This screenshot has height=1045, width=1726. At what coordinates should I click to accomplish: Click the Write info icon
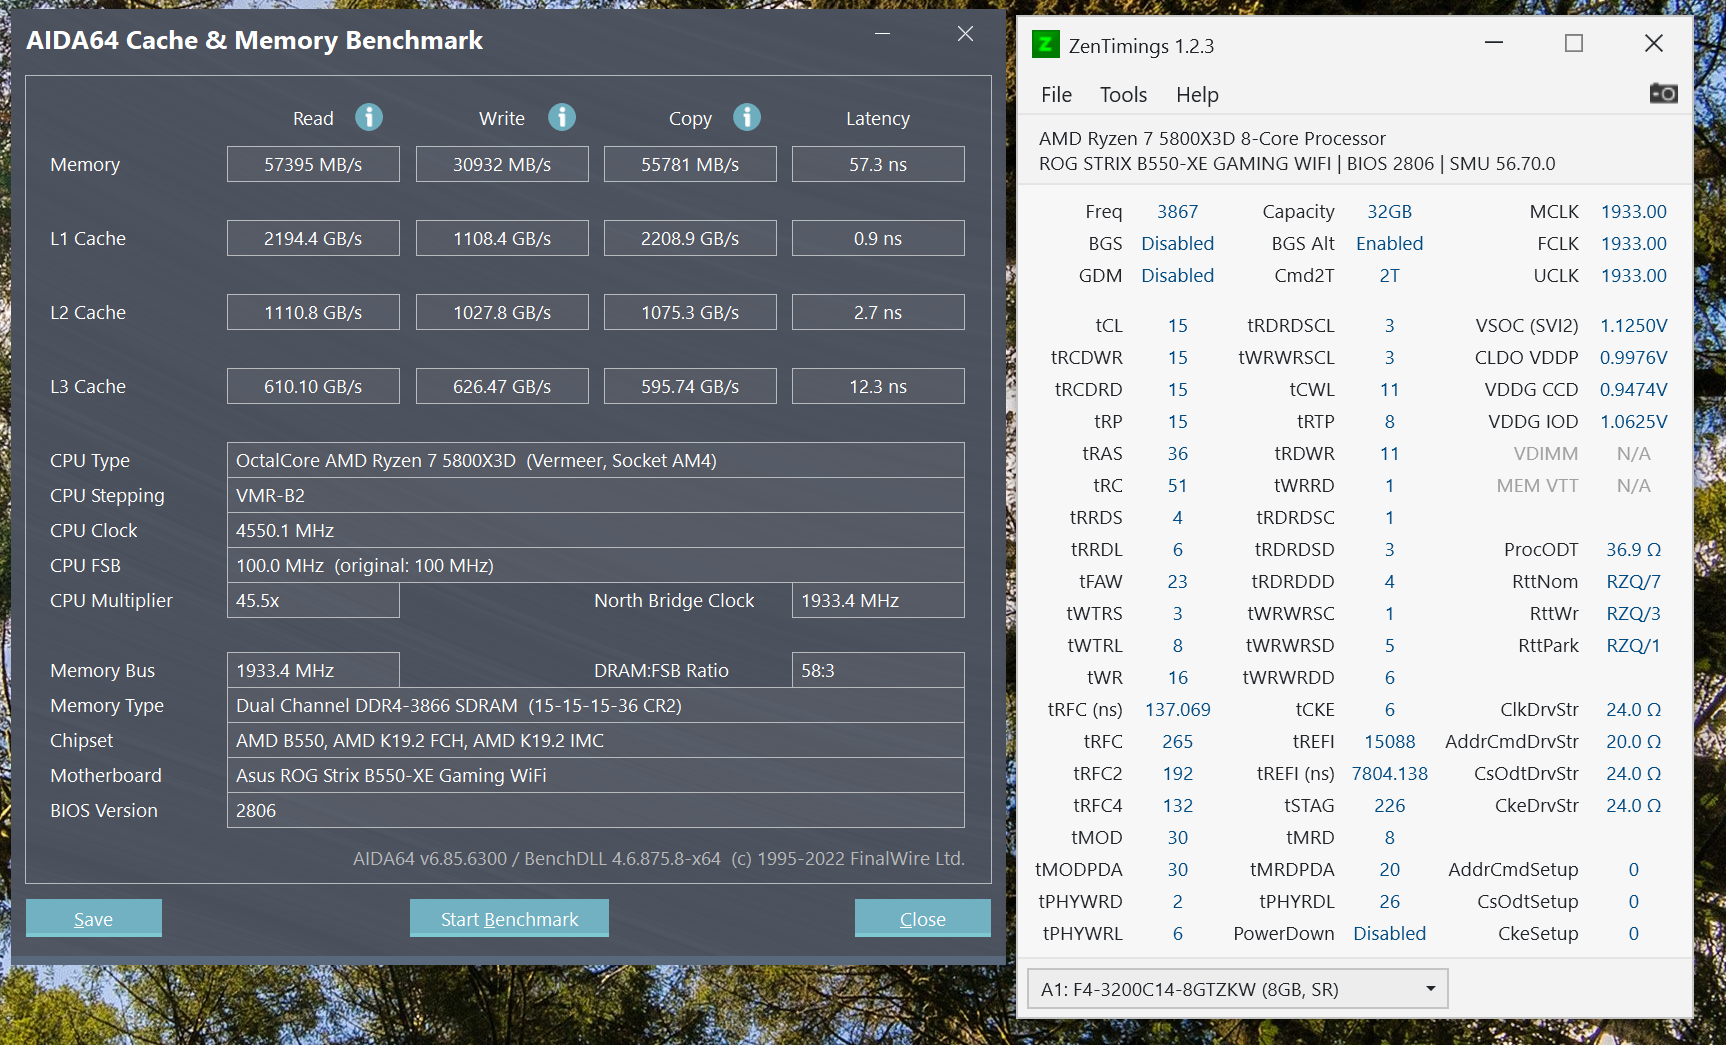562,117
